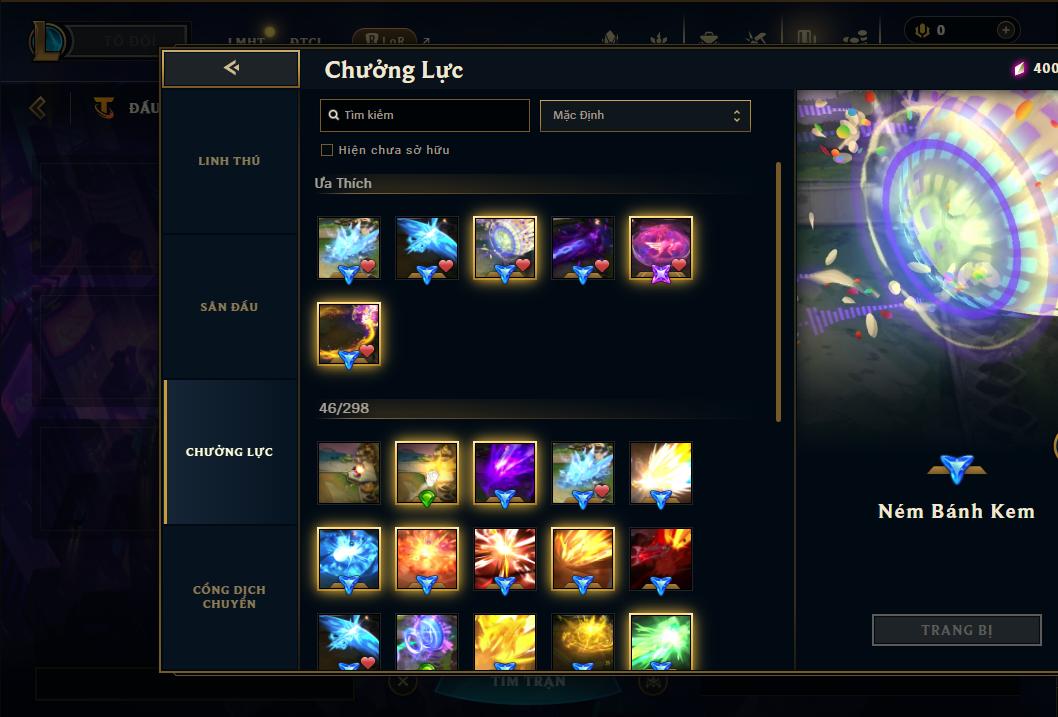Open the Mặc Định sort dropdown
The image size is (1058, 717).
[645, 115]
